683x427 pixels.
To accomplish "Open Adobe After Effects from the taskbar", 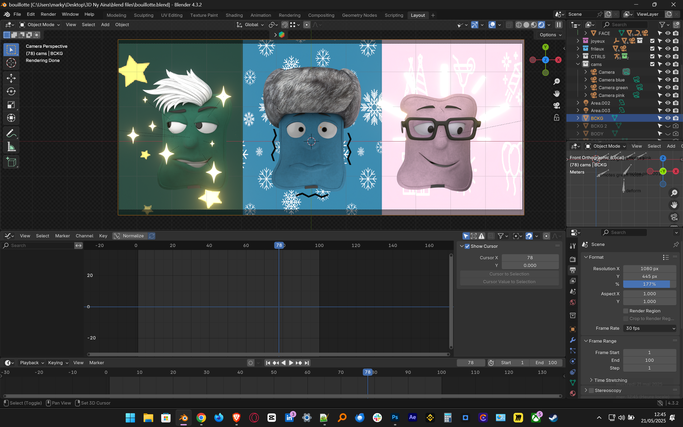I will click(x=412, y=418).
